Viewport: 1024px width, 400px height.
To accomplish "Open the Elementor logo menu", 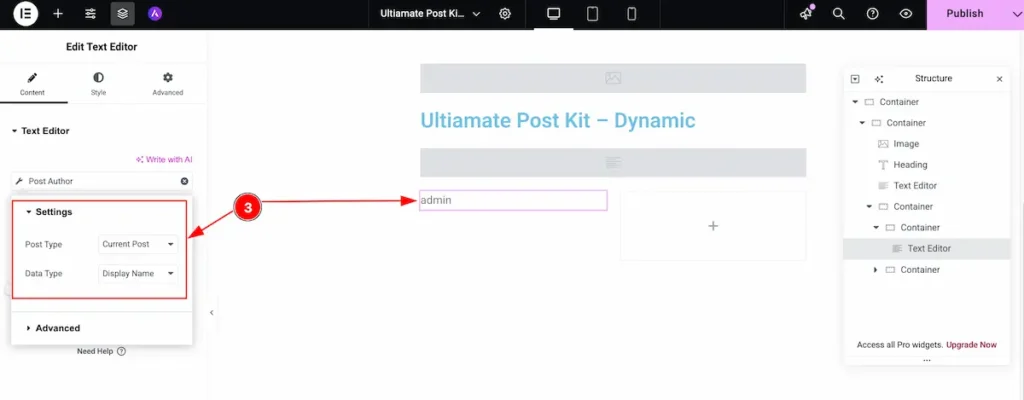I will [25, 14].
